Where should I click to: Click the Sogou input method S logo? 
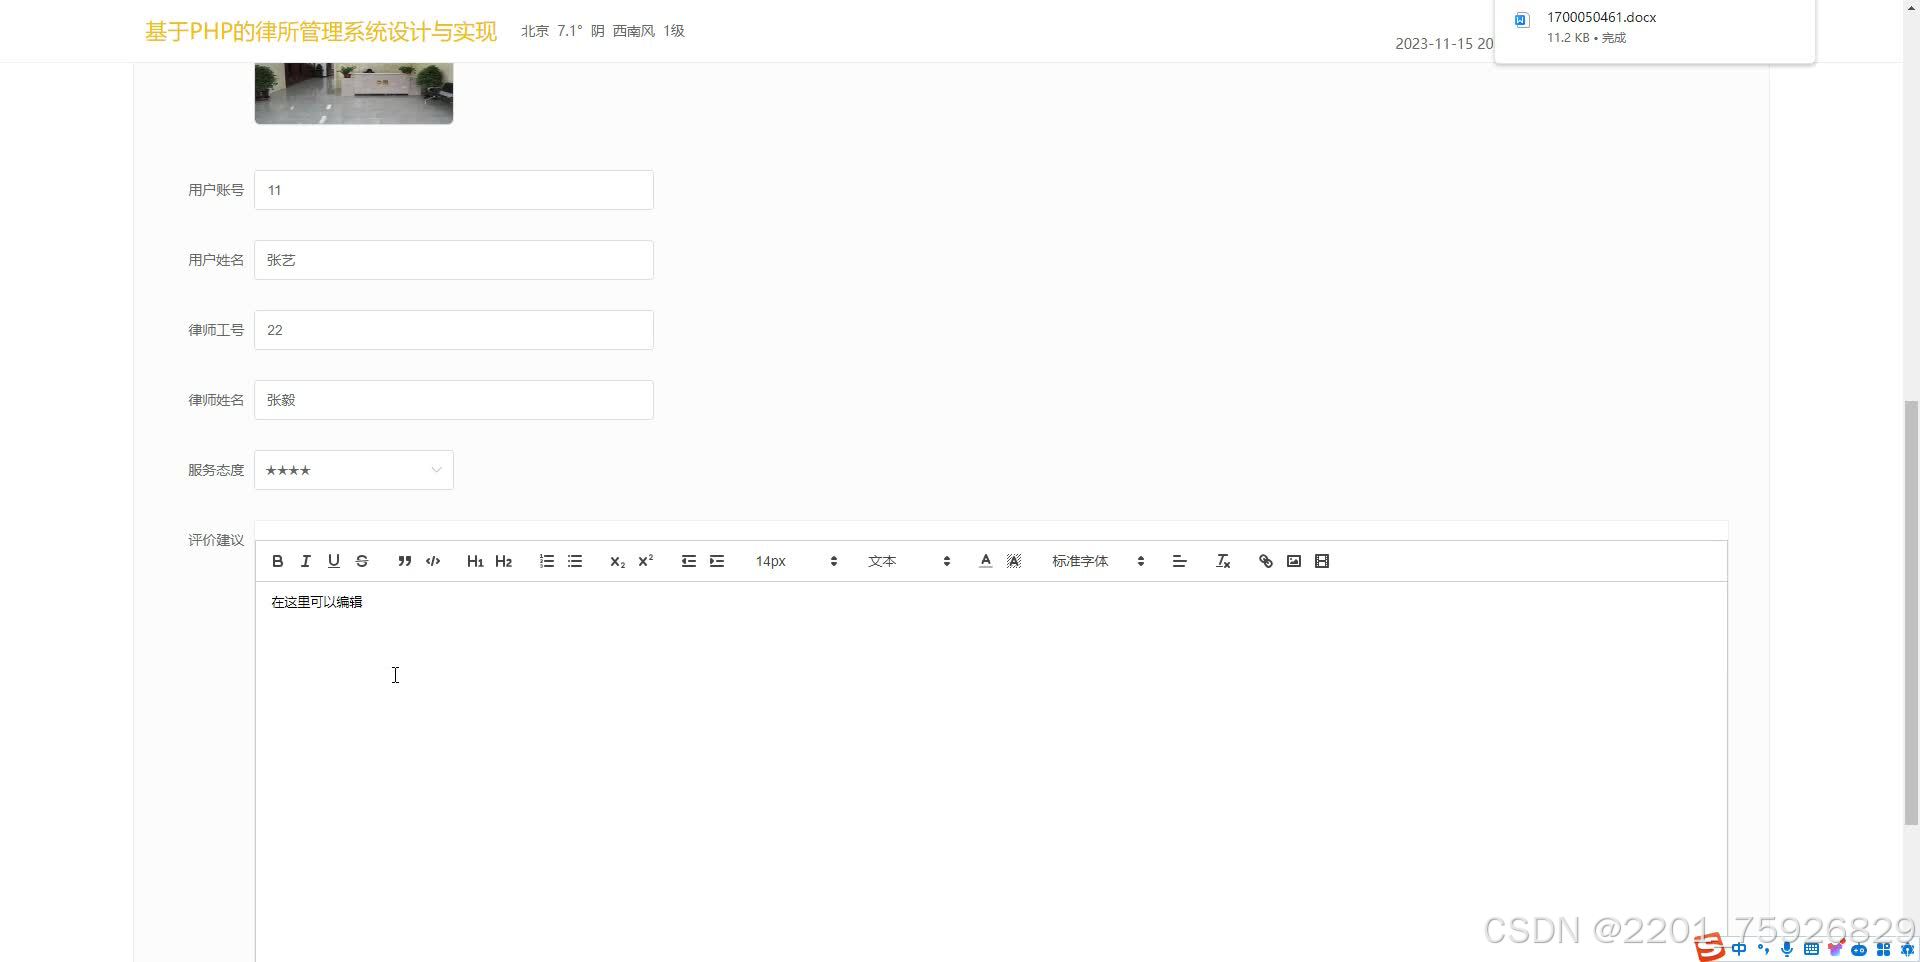pos(1709,947)
